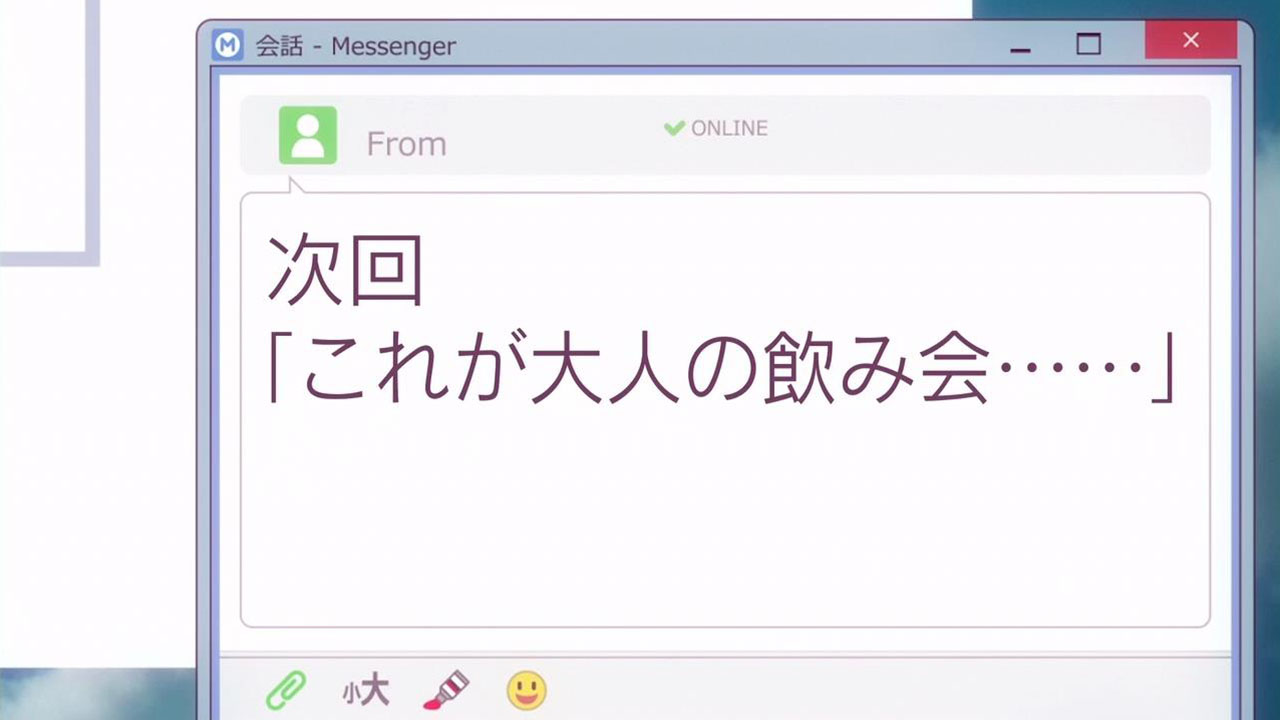Viewport: 1280px width, 720px height.
Task: Open the emoji picker smiley face
Action: point(526,690)
